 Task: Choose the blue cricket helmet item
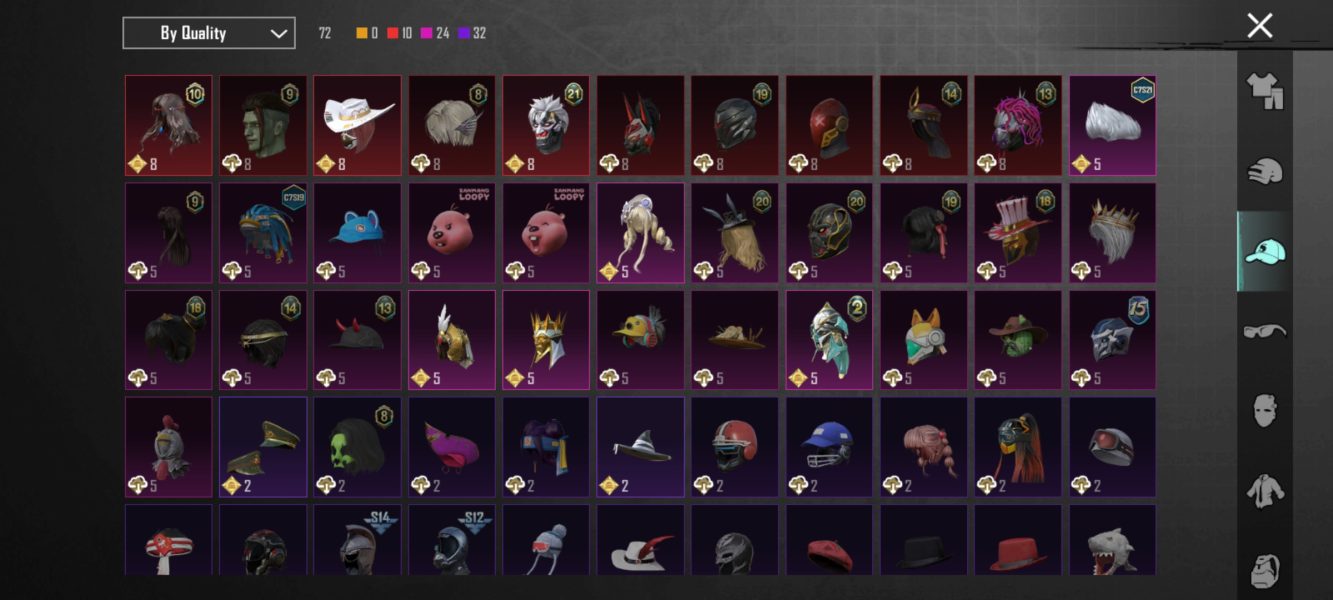coord(829,447)
